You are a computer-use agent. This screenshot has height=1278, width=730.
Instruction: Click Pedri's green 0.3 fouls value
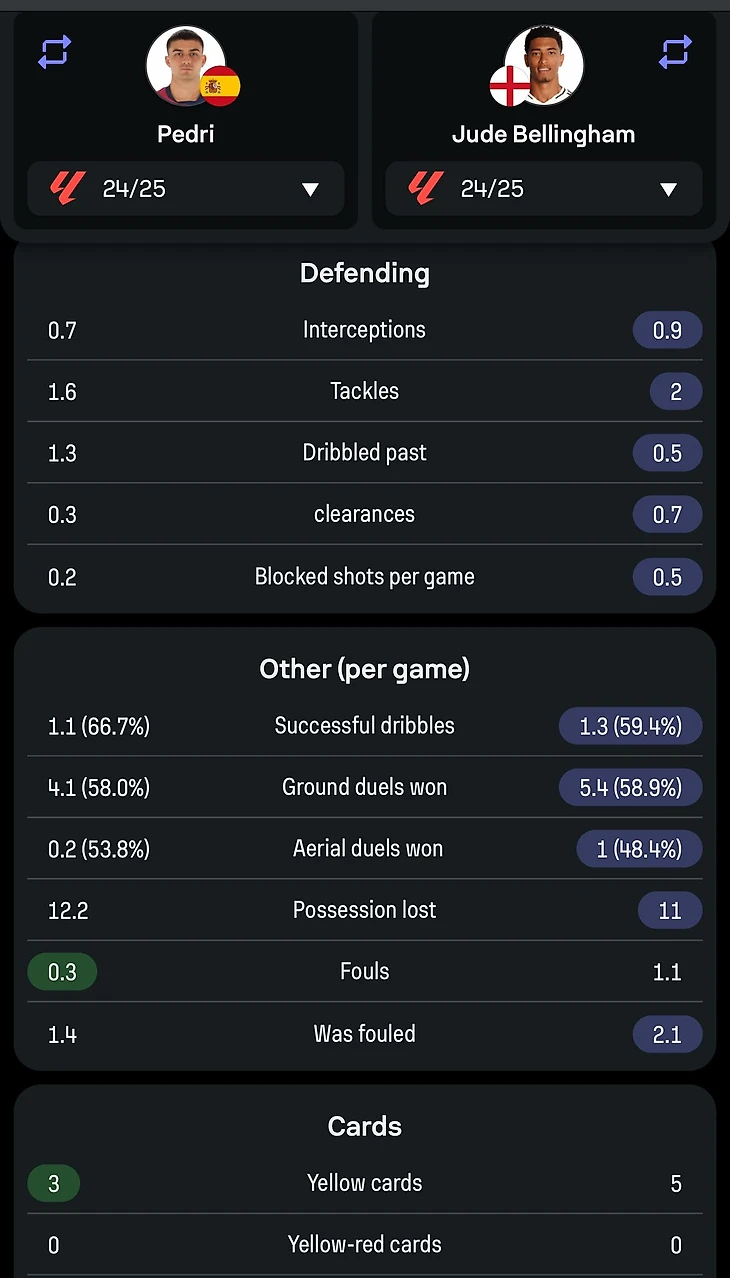tap(62, 972)
